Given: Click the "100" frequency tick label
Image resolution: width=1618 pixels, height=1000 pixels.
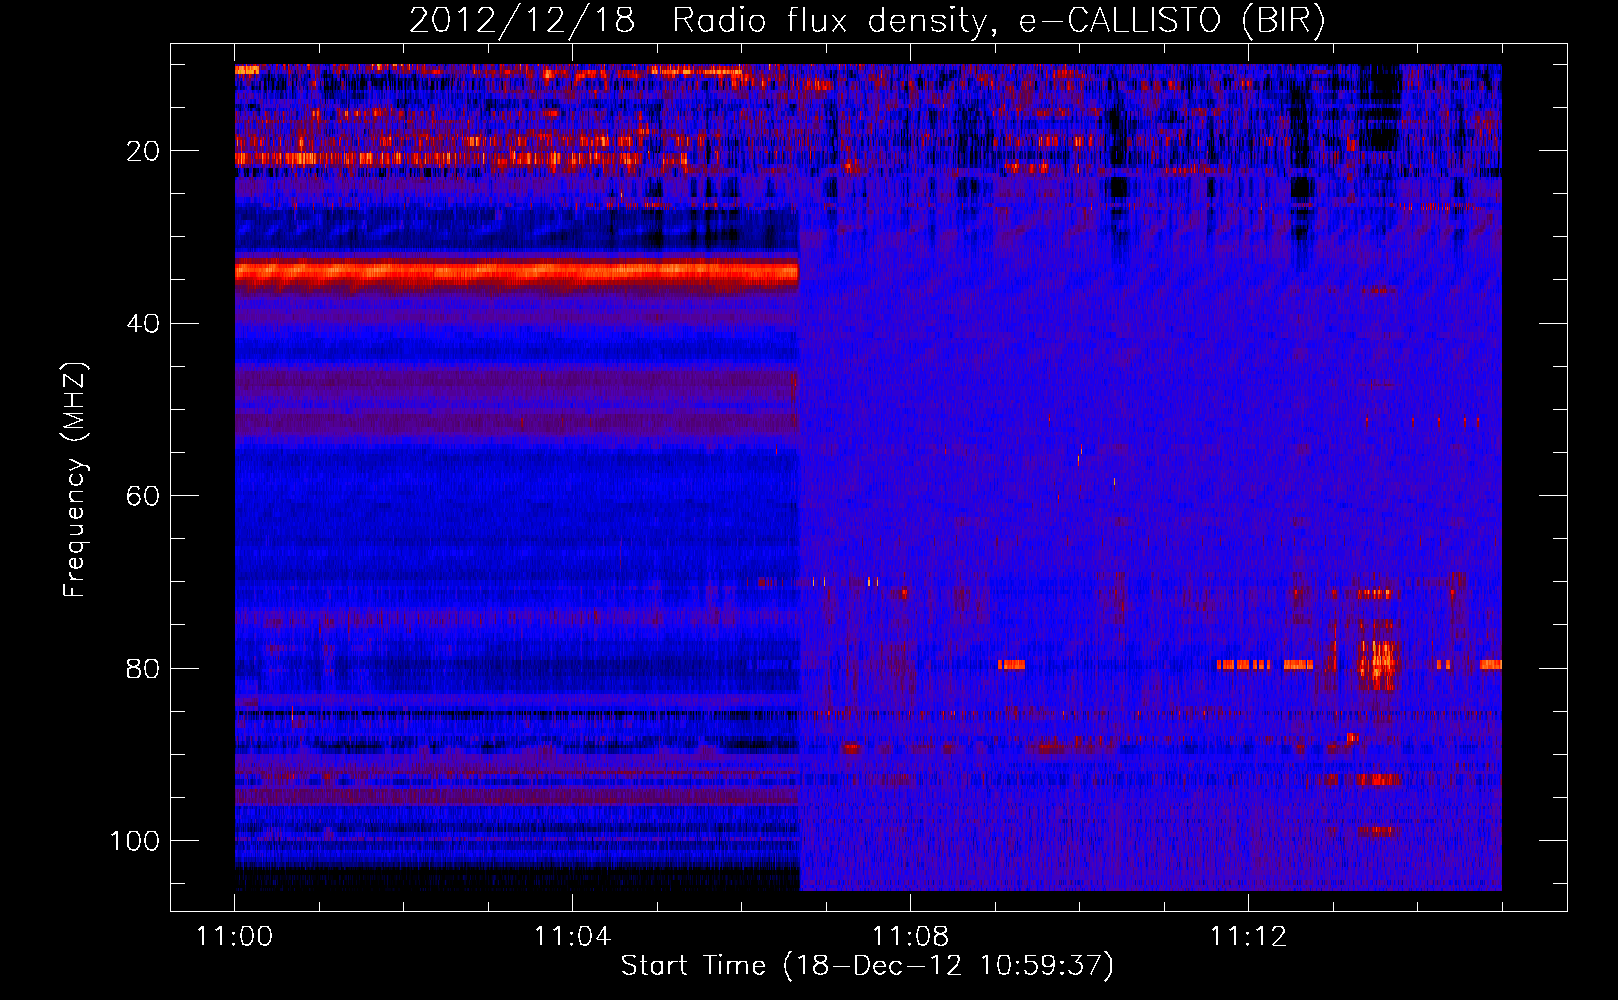Looking at the screenshot, I should pyautogui.click(x=135, y=841).
